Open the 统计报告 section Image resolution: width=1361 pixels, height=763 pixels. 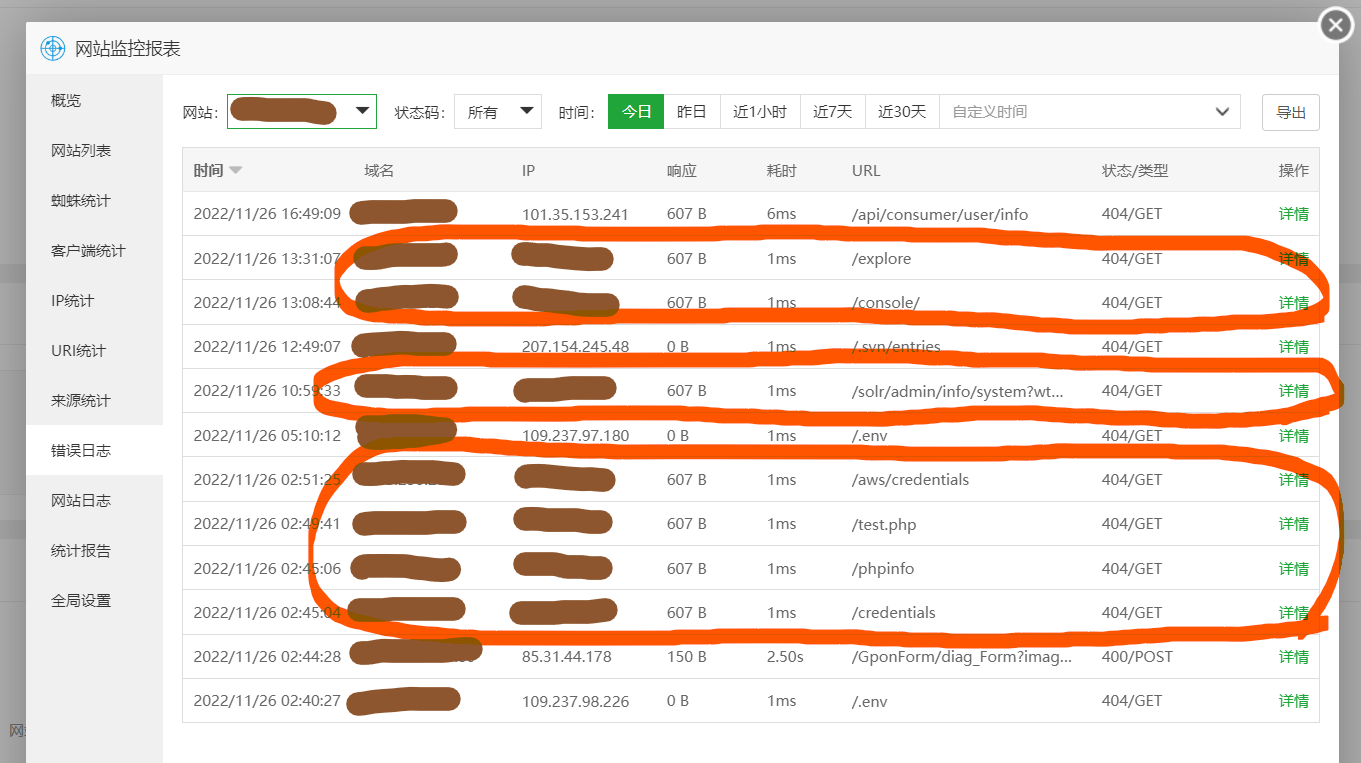[x=94, y=550]
